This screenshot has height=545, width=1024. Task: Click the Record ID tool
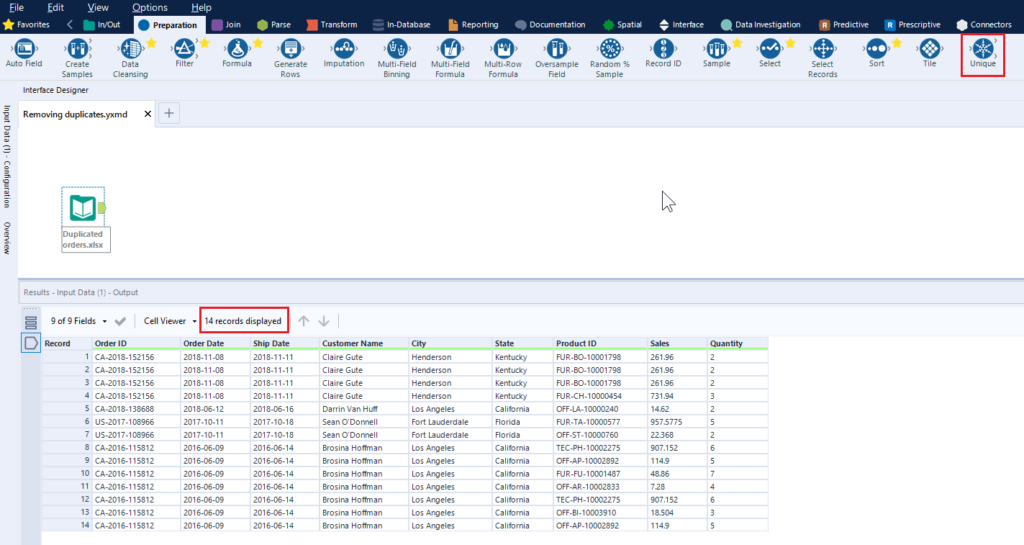663,49
